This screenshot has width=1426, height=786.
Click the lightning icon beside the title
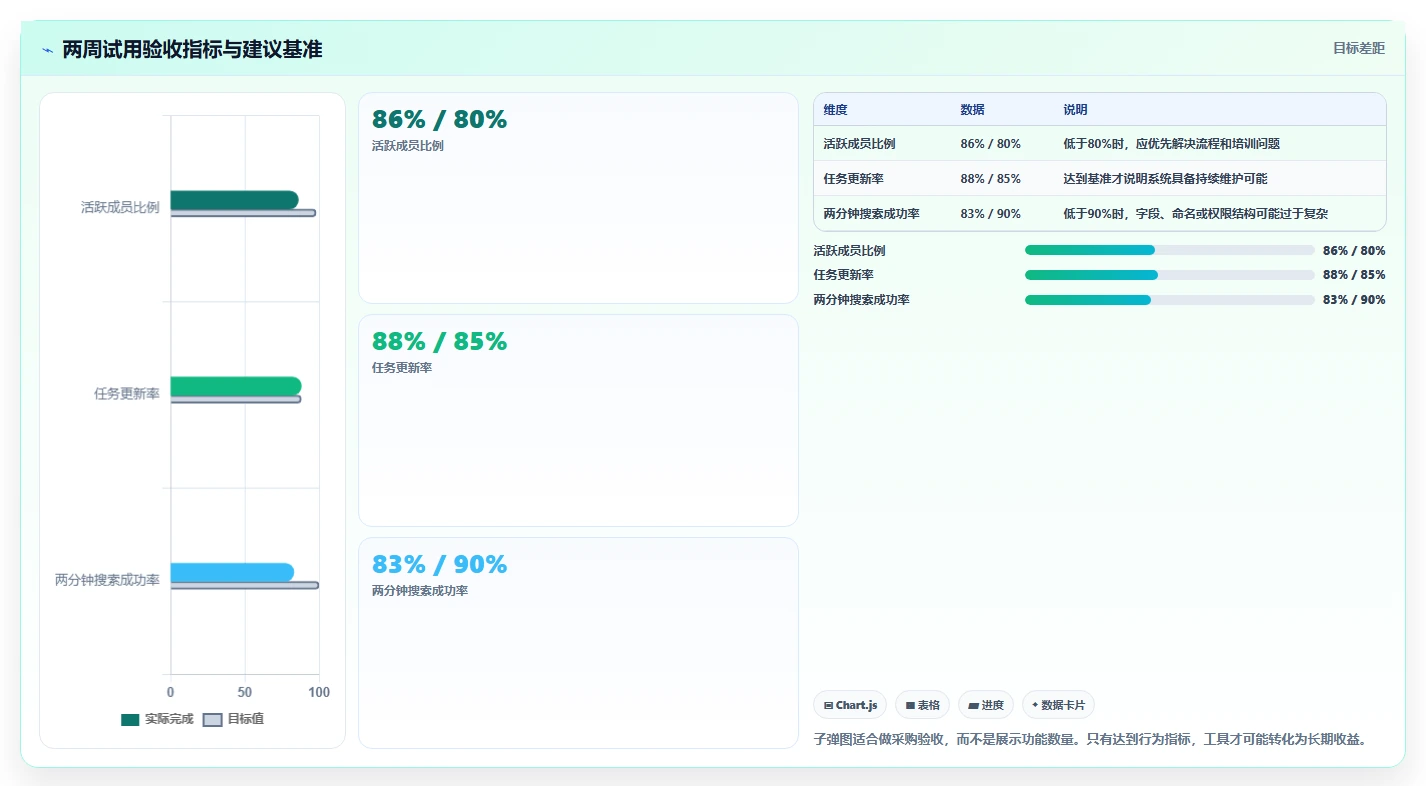click(x=47, y=50)
